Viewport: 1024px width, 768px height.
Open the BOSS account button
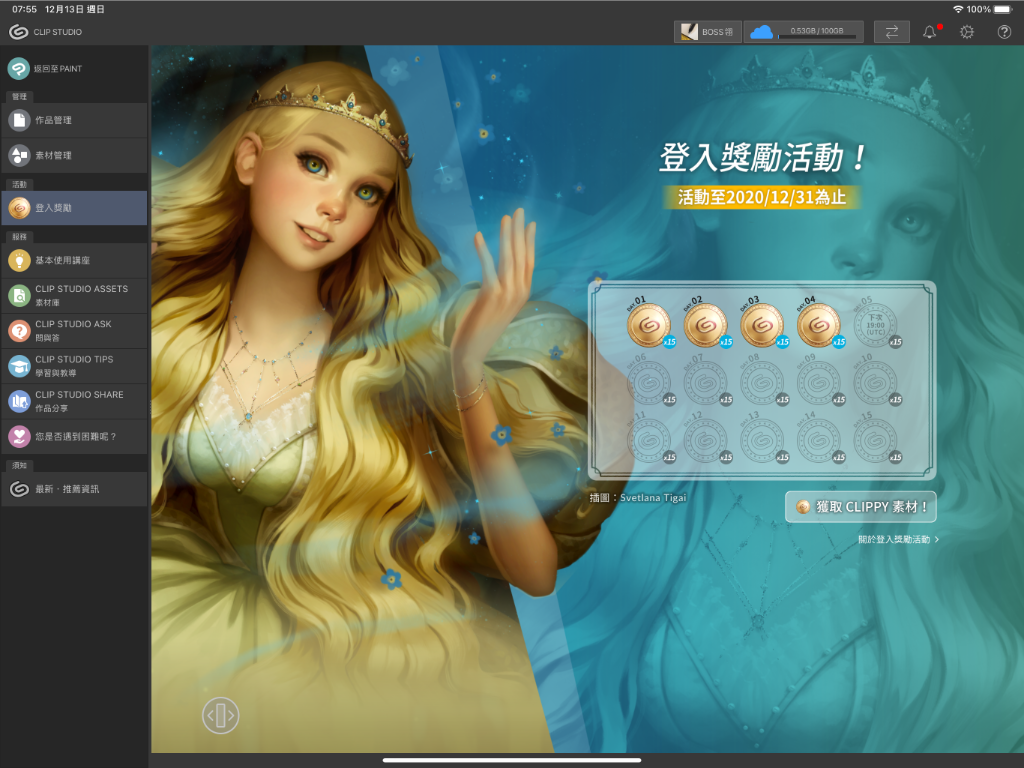pyautogui.click(x=707, y=31)
